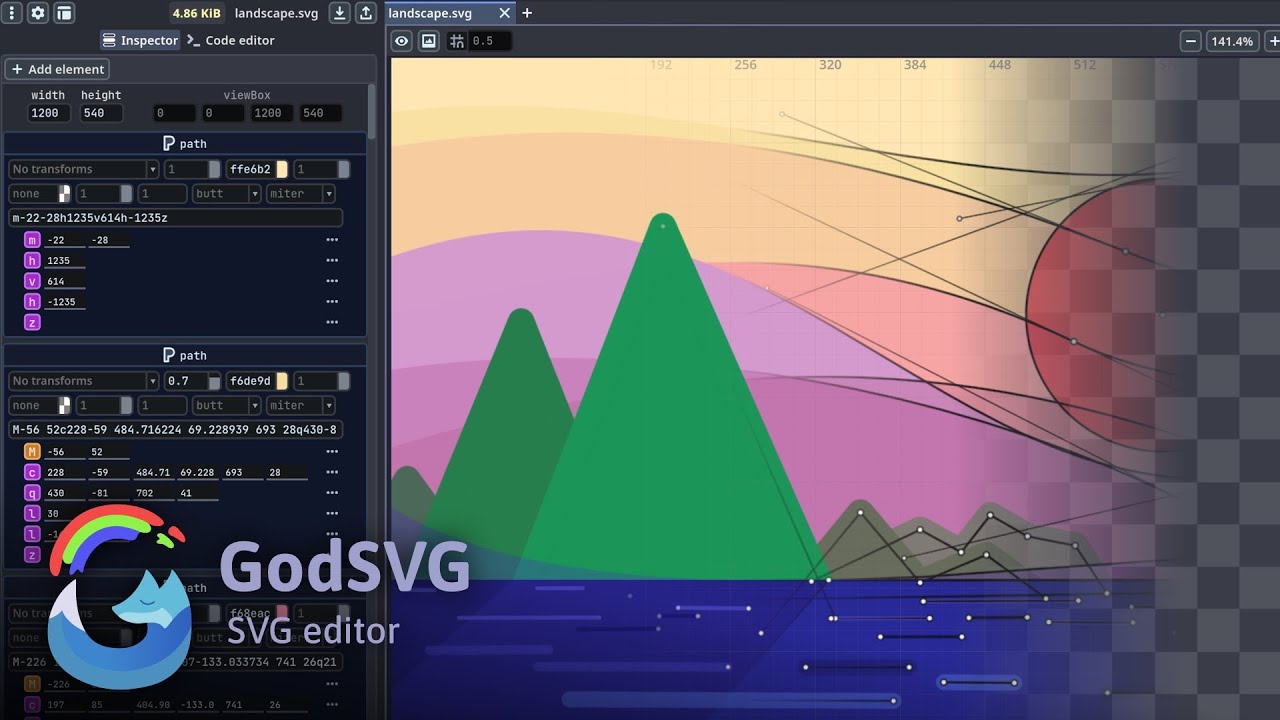Close the landscape.svg tab
This screenshot has height=720, width=1280.
pyautogui.click(x=504, y=13)
